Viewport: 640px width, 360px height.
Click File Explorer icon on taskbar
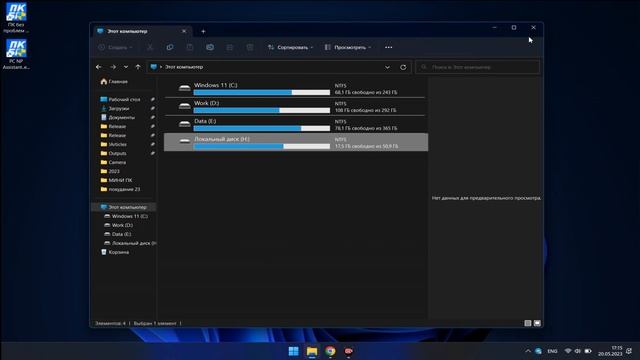pos(312,351)
